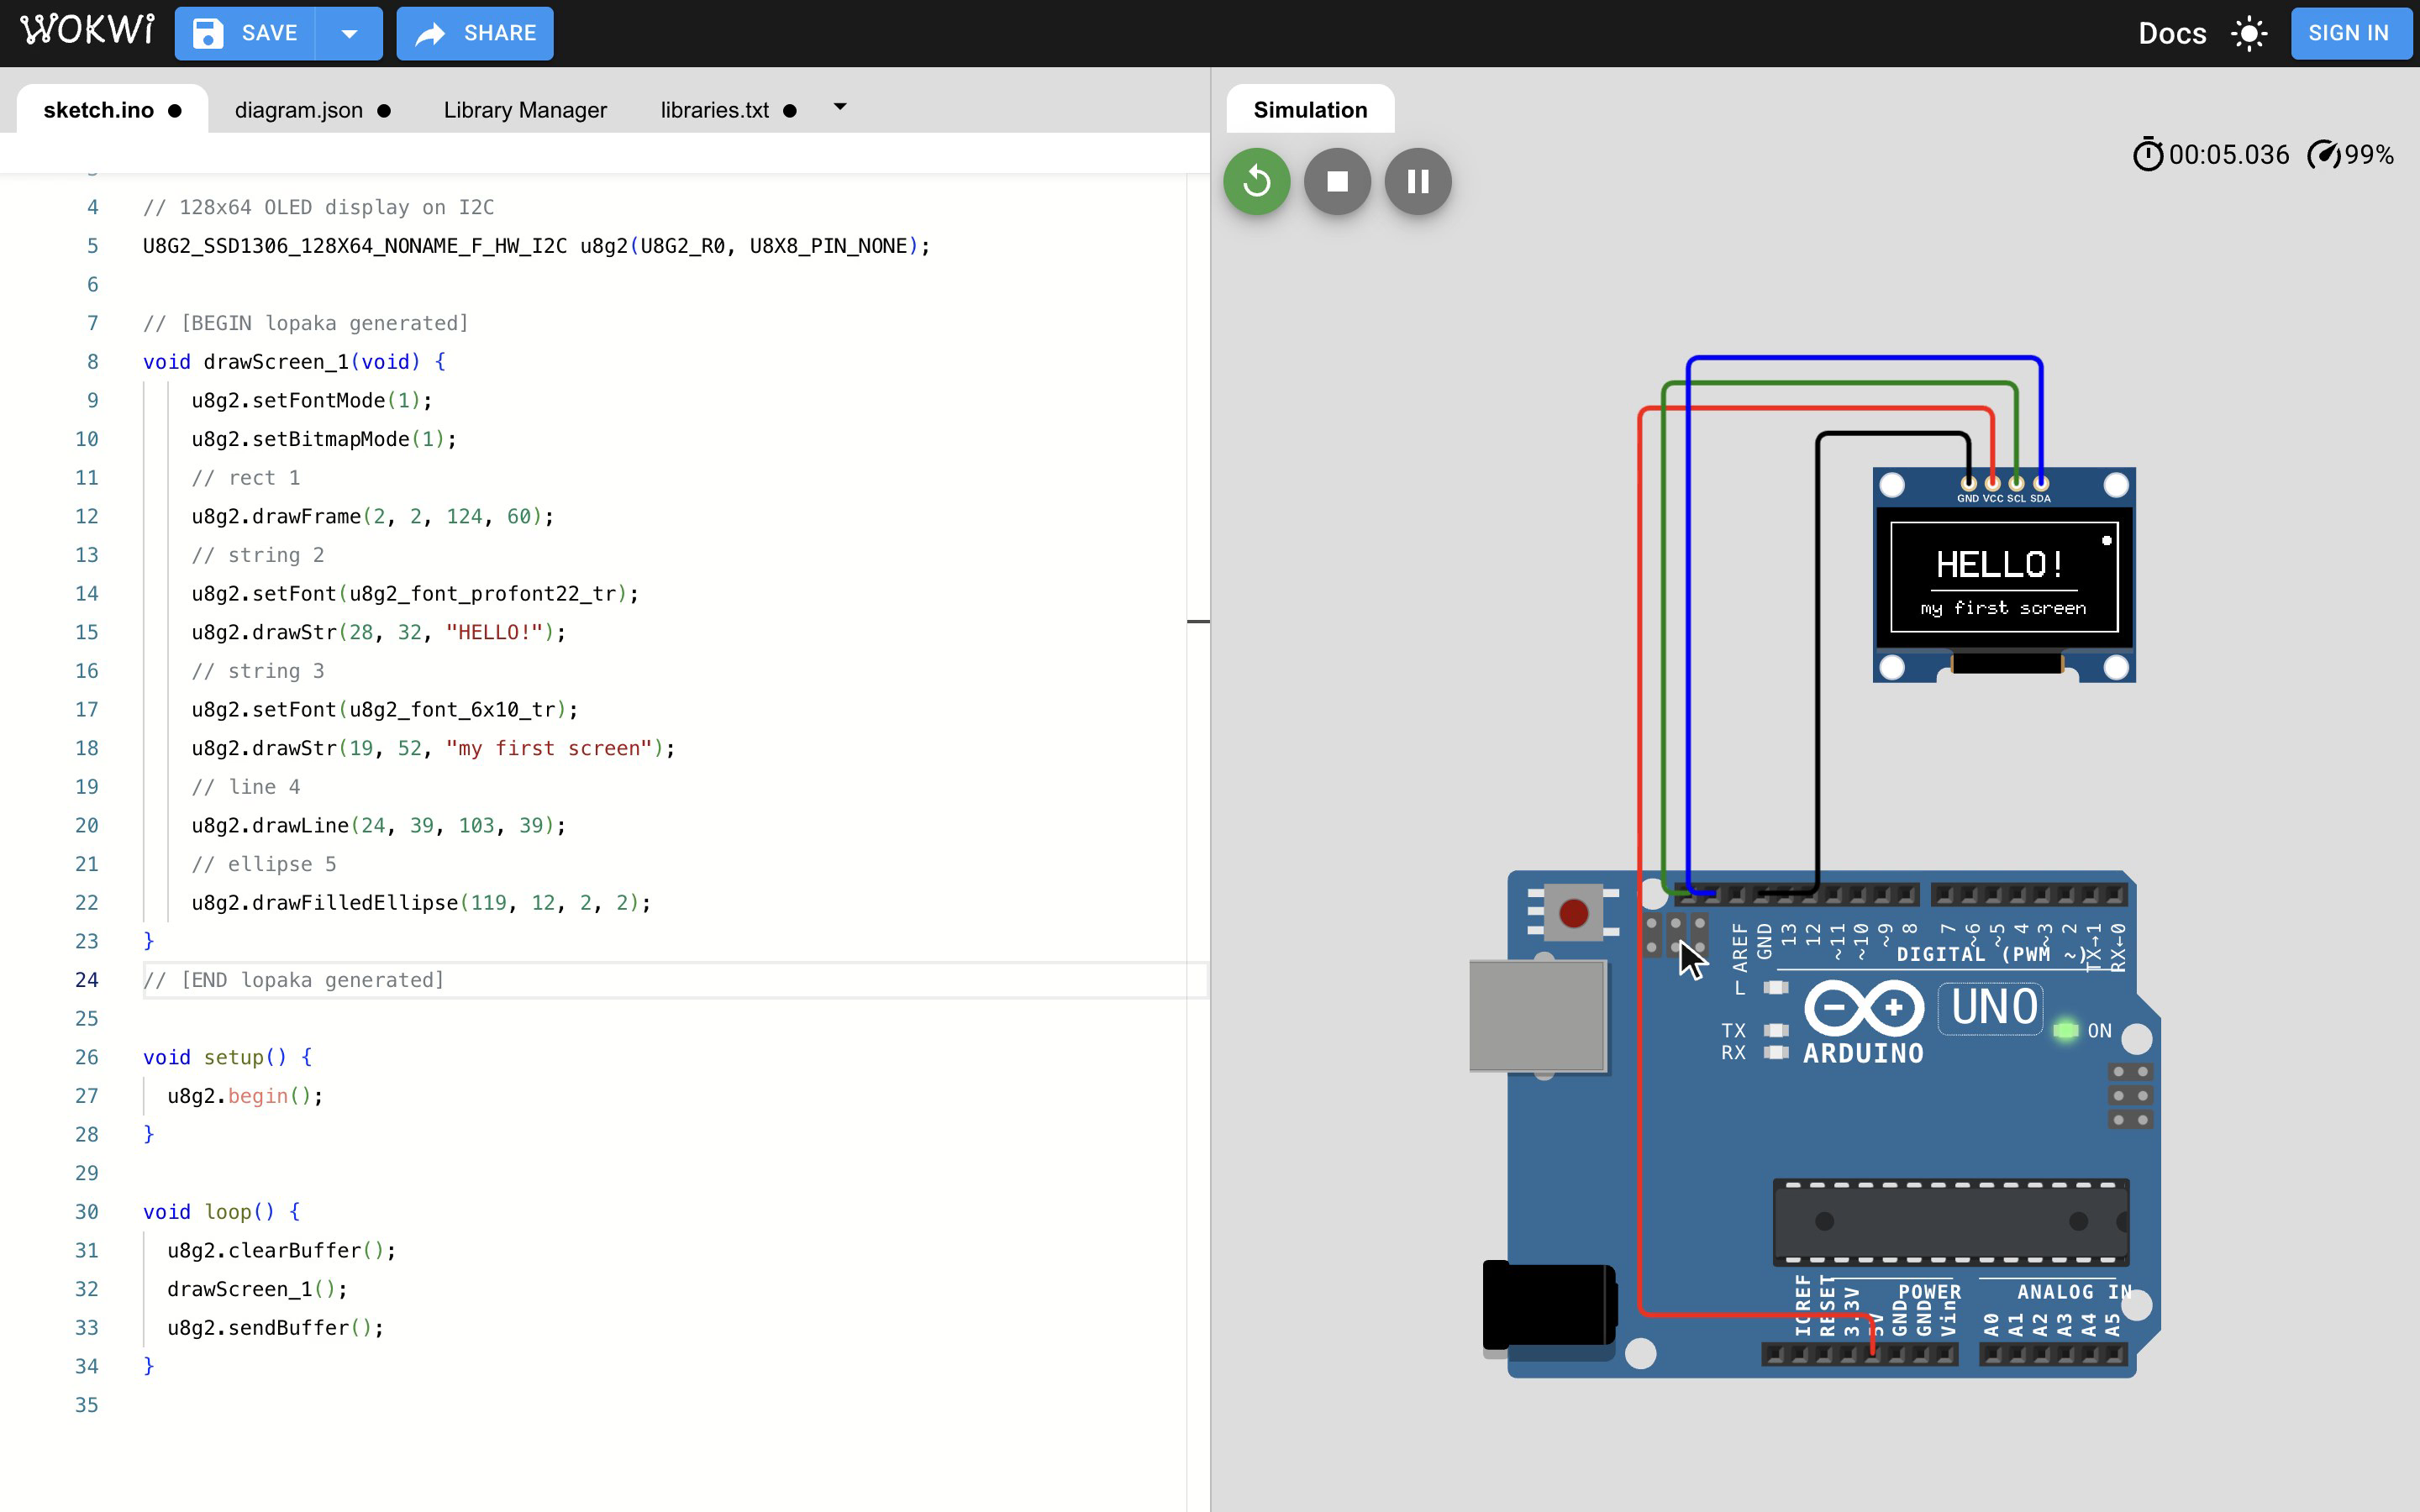Viewport: 2420px width, 1512px height.
Task: Click the red reset button on Arduino
Action: coord(1573,912)
